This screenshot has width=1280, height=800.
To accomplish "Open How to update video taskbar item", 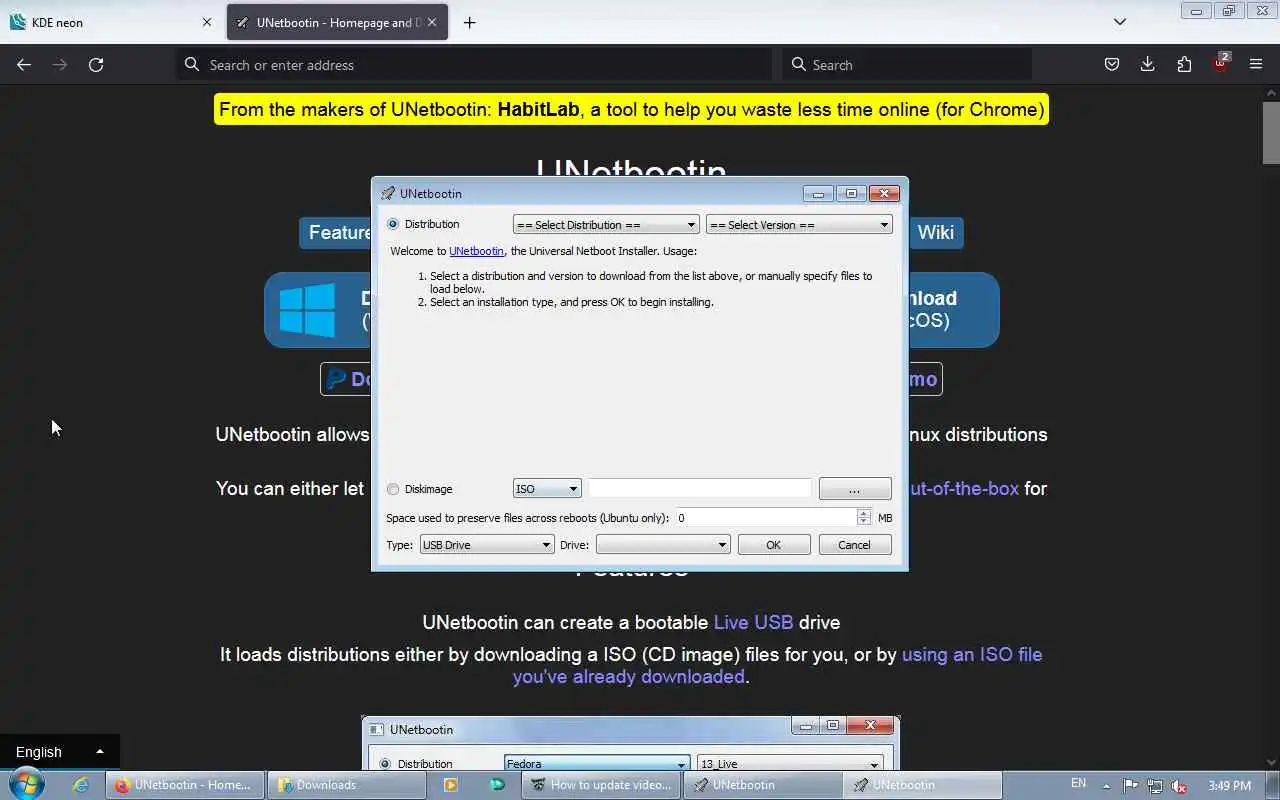I will coord(602,785).
